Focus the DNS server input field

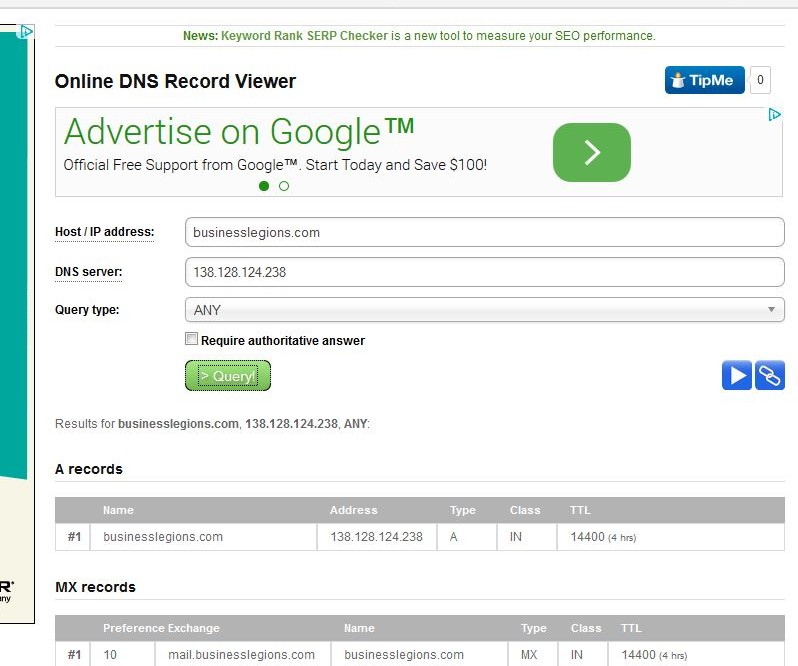[x=484, y=272]
